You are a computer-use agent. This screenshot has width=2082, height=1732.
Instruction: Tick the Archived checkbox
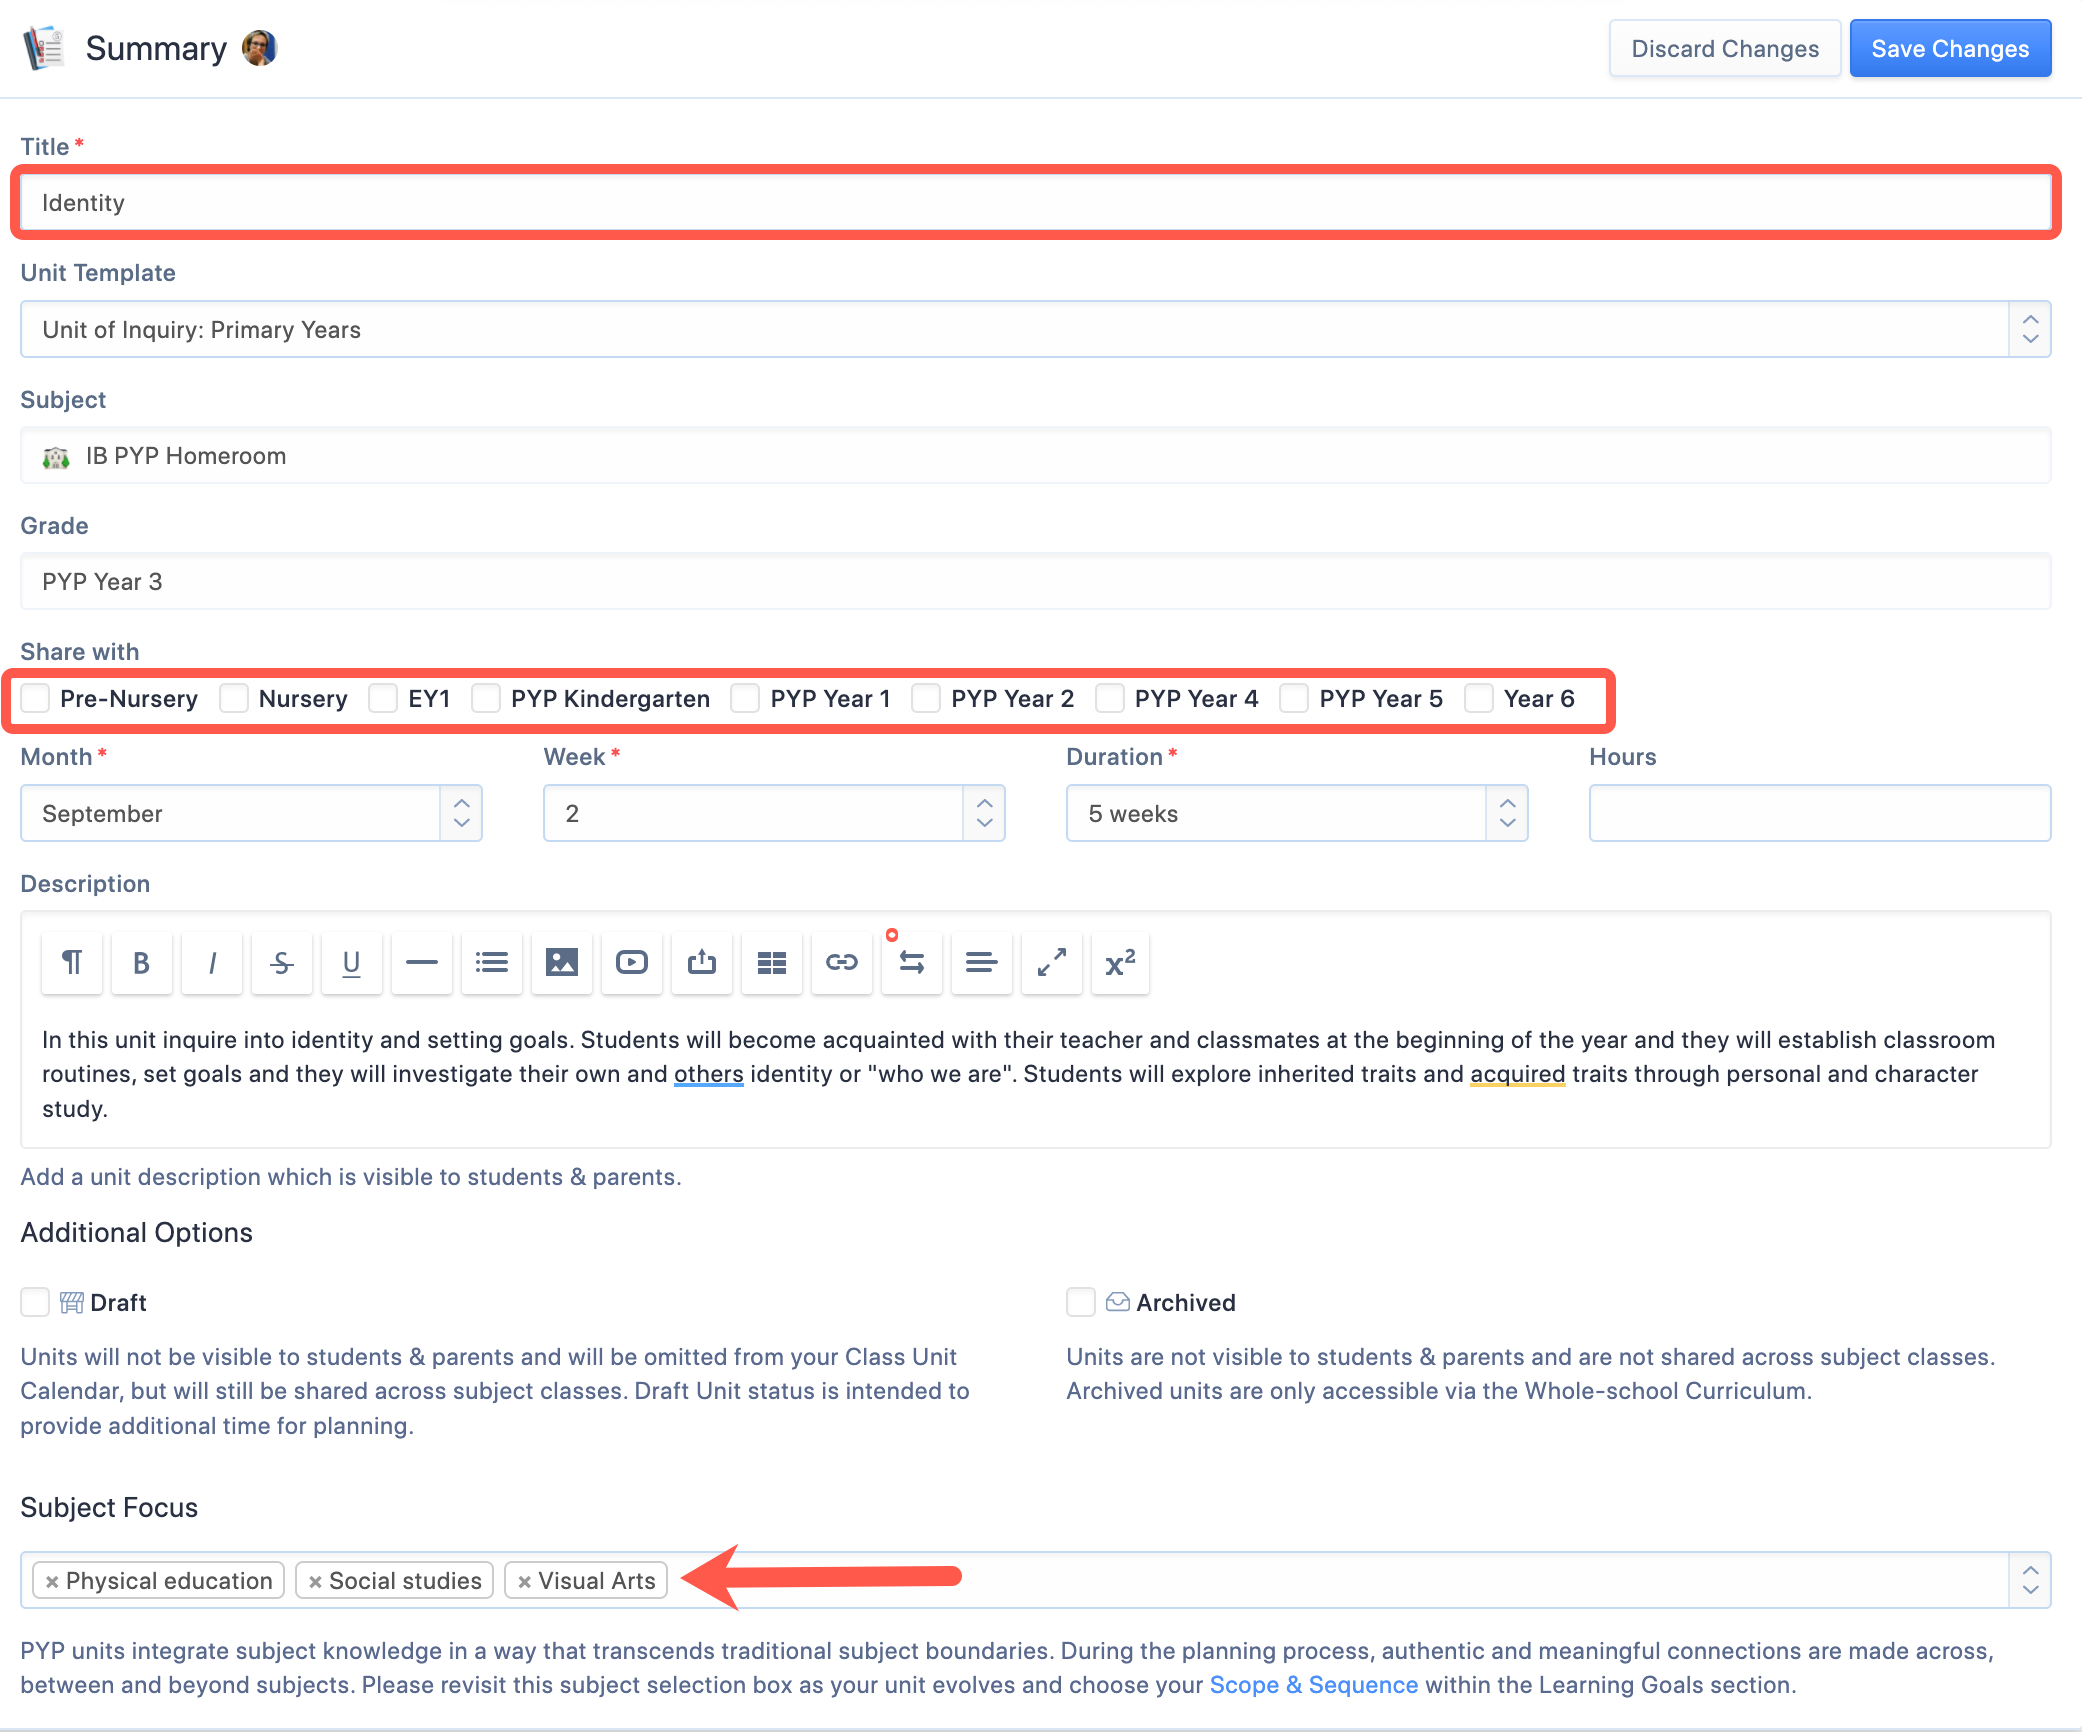[1080, 1302]
